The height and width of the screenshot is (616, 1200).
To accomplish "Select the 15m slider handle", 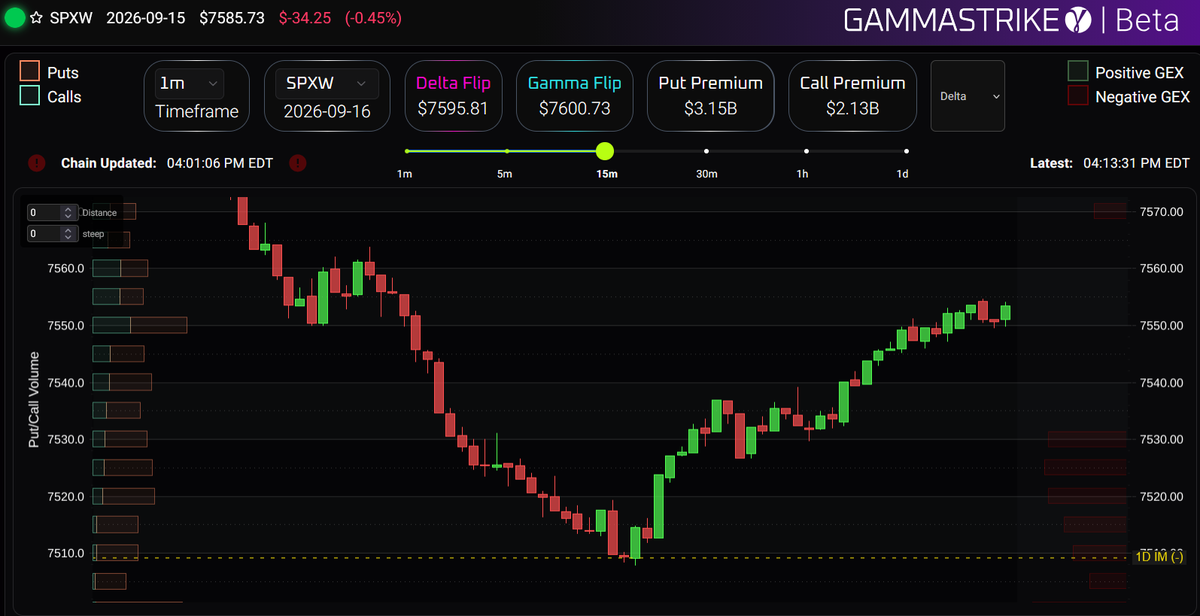I will click(604, 151).
